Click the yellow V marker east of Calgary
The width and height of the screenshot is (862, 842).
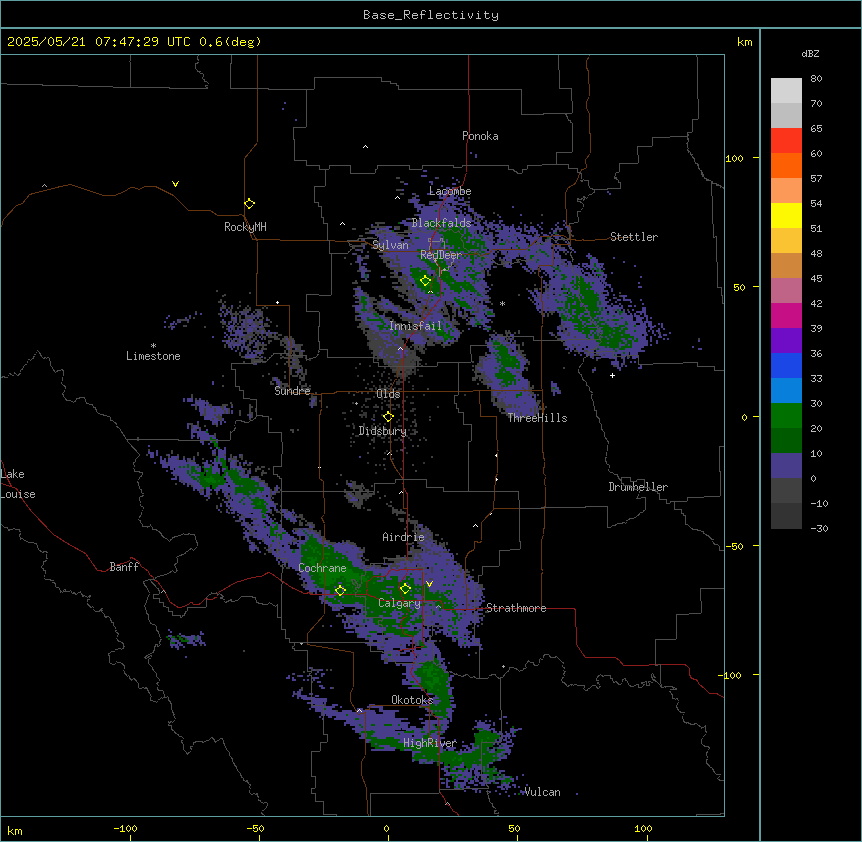click(429, 584)
